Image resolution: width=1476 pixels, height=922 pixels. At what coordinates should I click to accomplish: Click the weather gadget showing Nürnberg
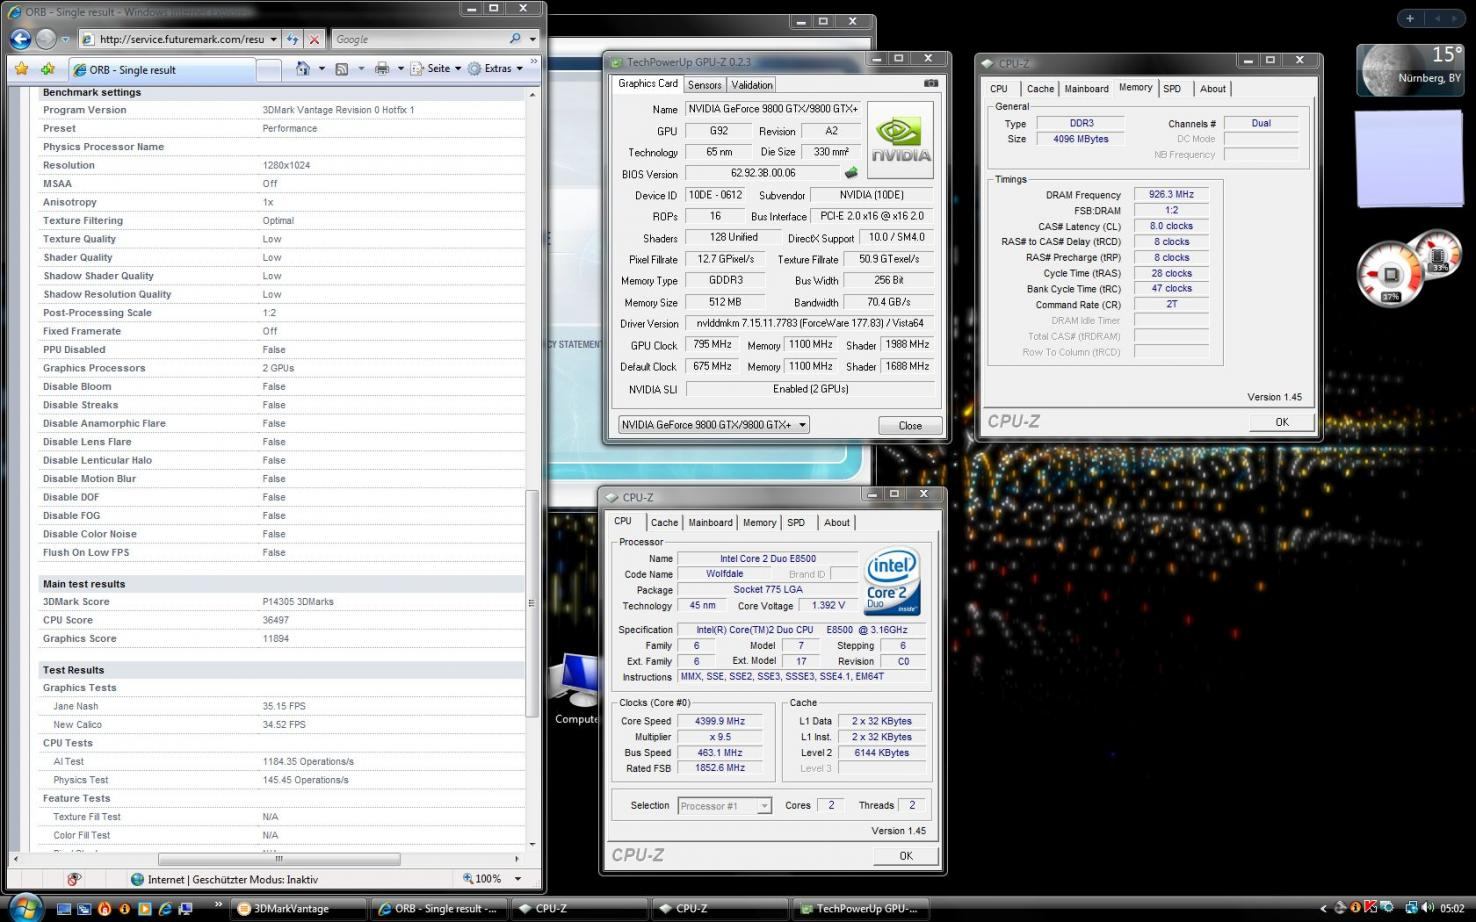coord(1410,70)
